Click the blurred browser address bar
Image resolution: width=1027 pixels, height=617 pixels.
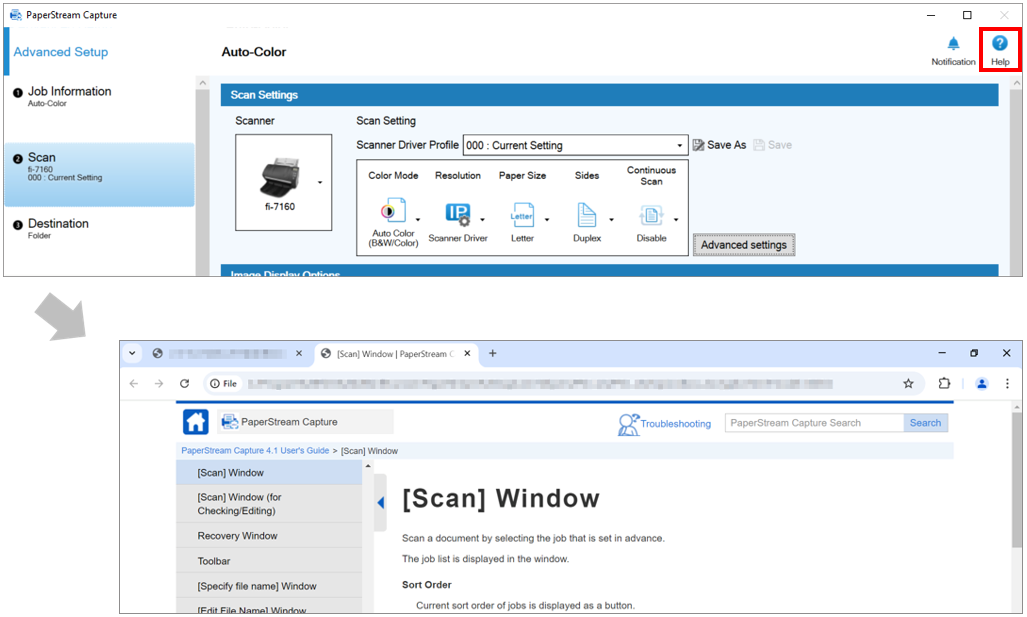pyautogui.click(x=540, y=384)
